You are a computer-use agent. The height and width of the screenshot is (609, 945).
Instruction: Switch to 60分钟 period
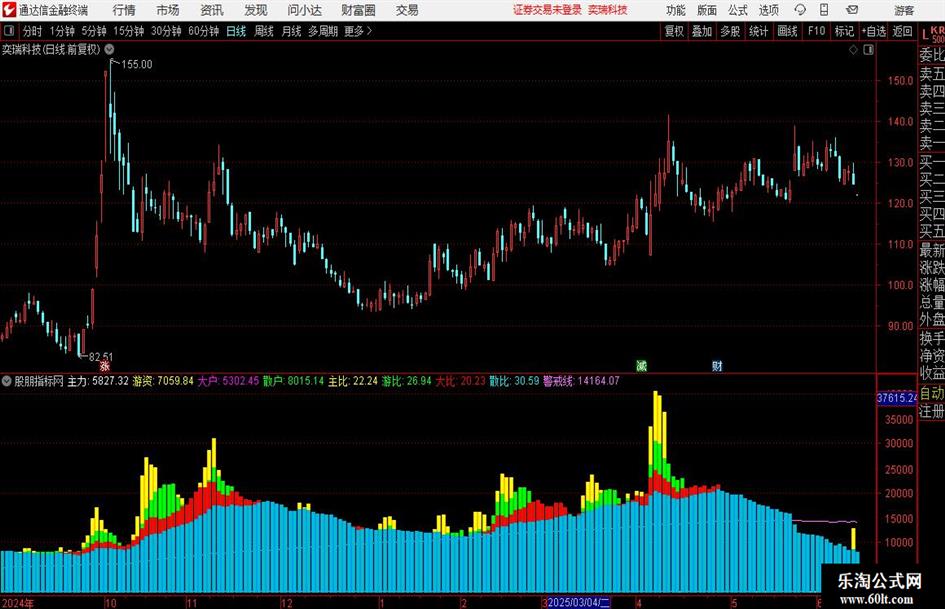click(203, 31)
